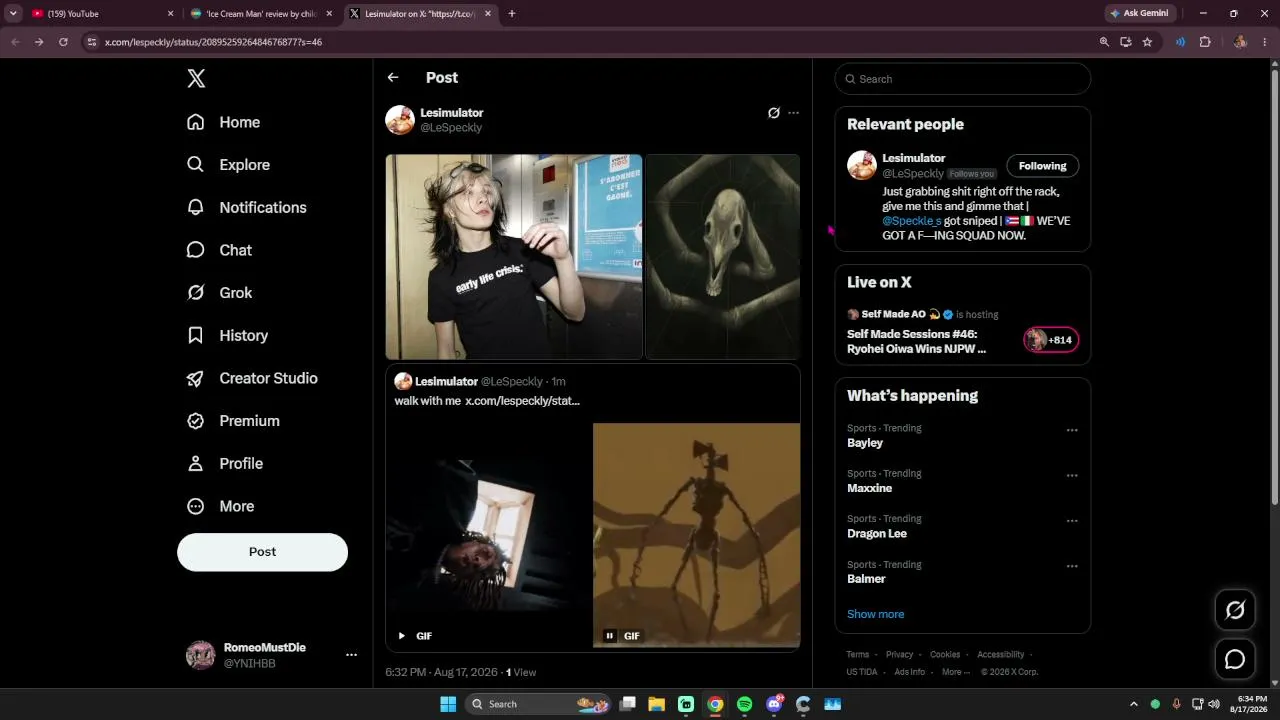
Task: Join the live space with +814 listeners
Action: click(x=1051, y=340)
